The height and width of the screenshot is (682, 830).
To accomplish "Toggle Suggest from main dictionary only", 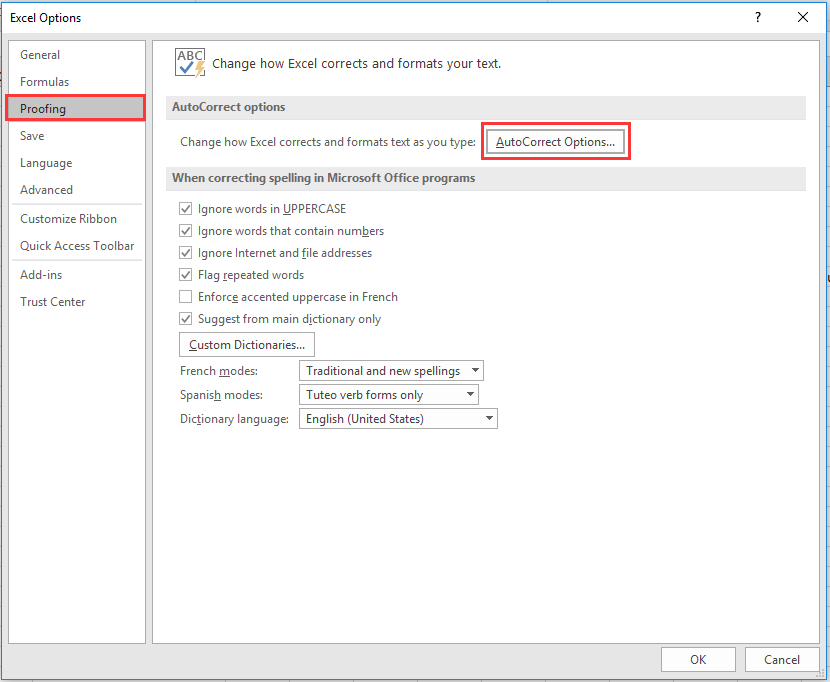I will pos(185,319).
